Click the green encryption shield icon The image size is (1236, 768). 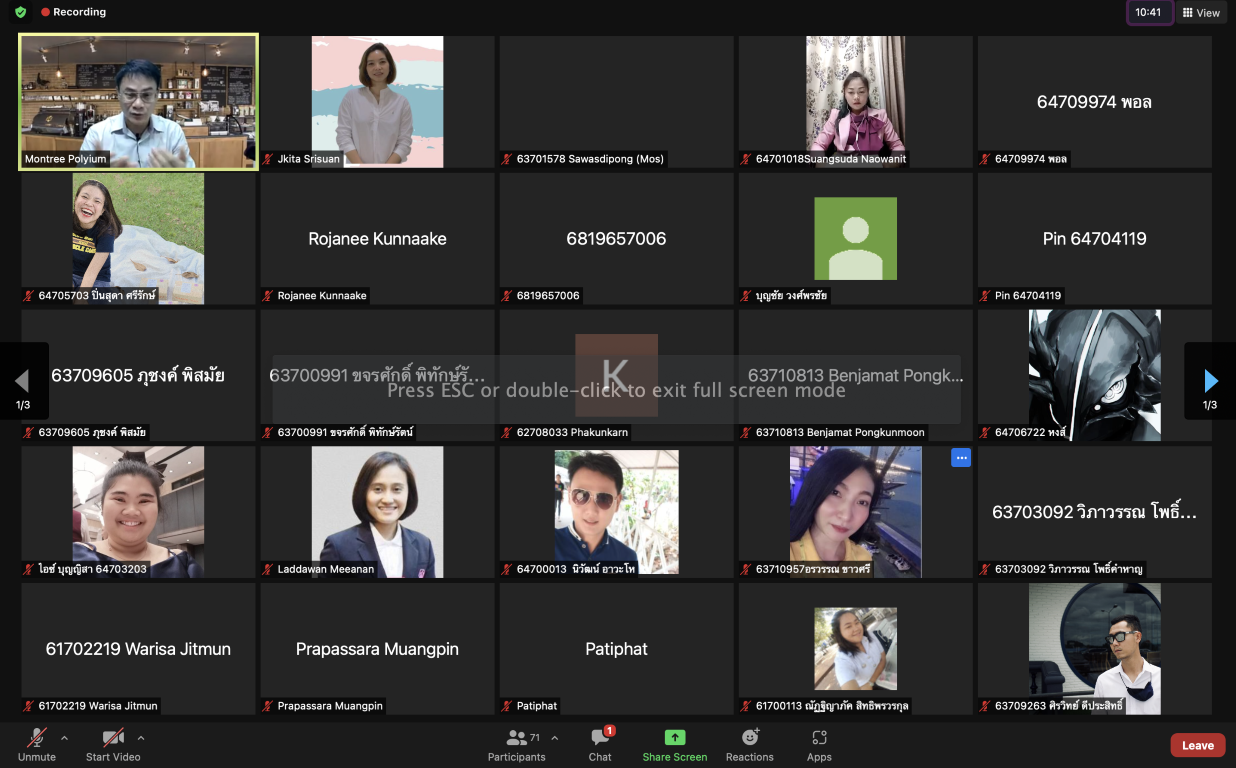tap(20, 12)
